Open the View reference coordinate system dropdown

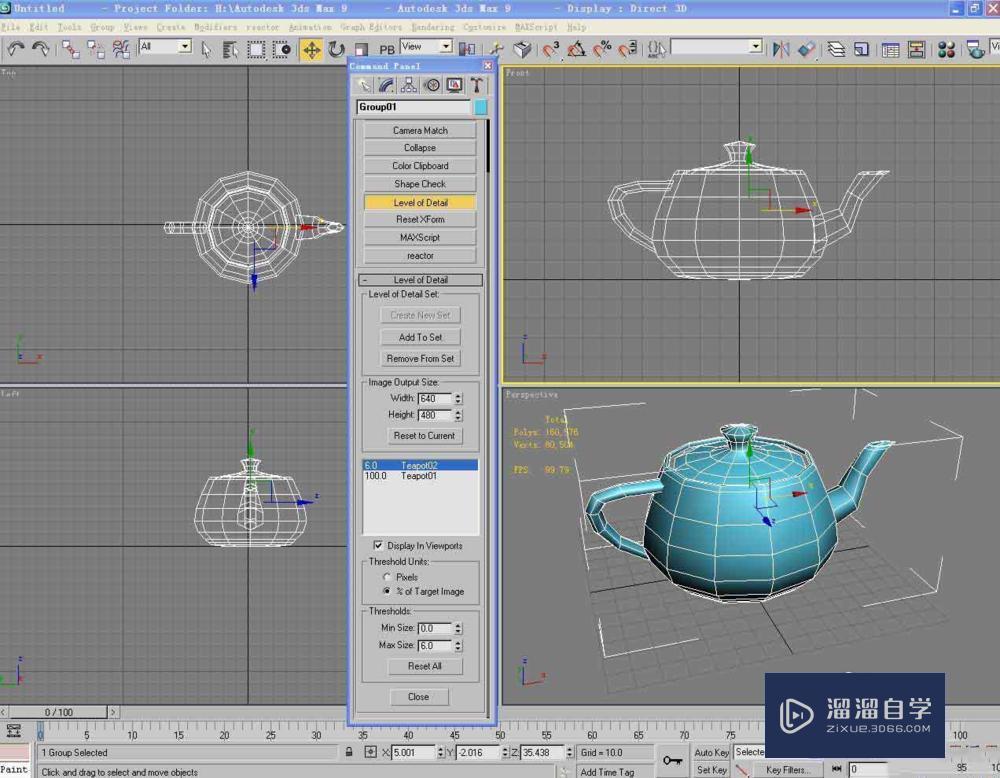tap(447, 47)
